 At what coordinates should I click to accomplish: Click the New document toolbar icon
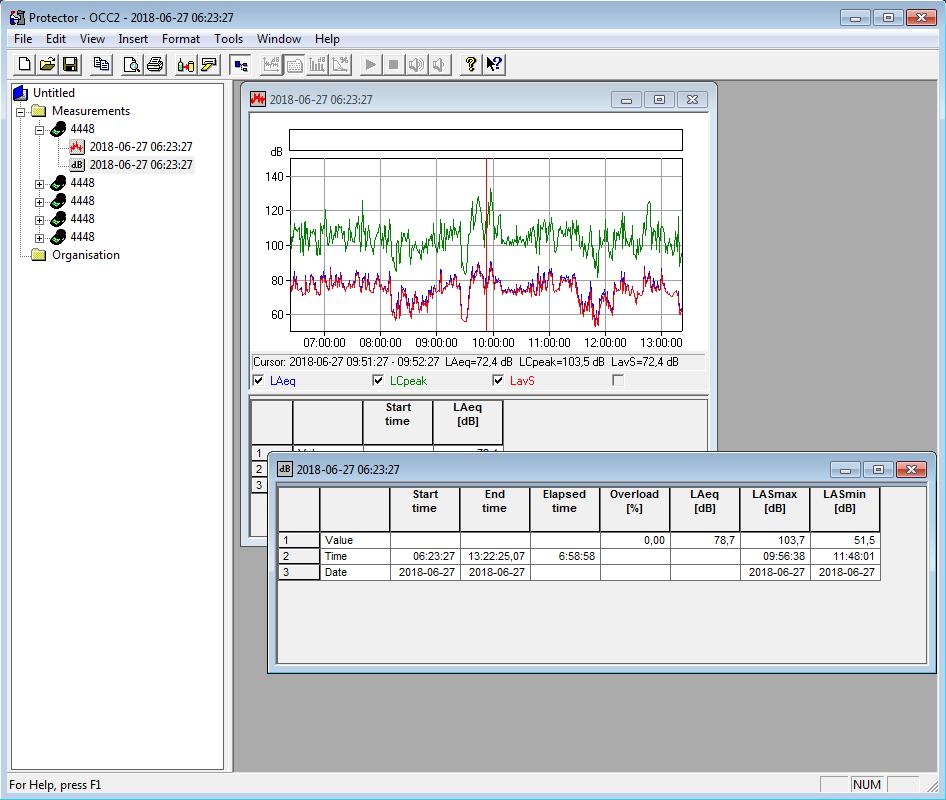pos(25,64)
